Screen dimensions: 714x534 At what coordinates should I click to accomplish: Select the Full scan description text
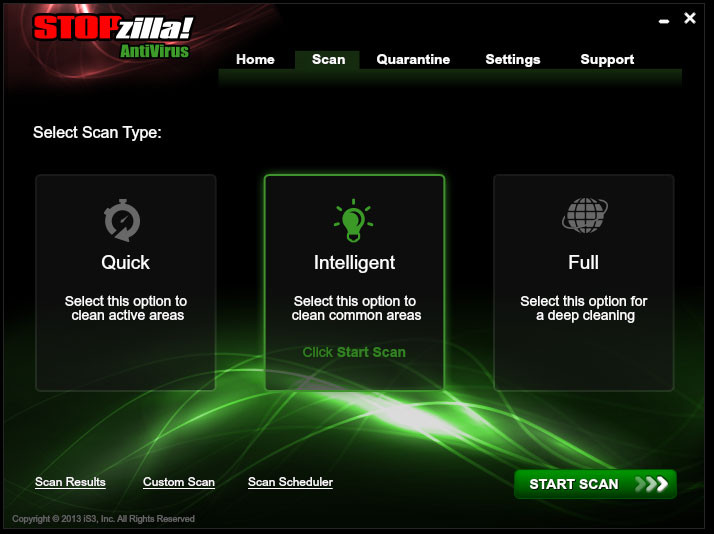click(x=584, y=308)
